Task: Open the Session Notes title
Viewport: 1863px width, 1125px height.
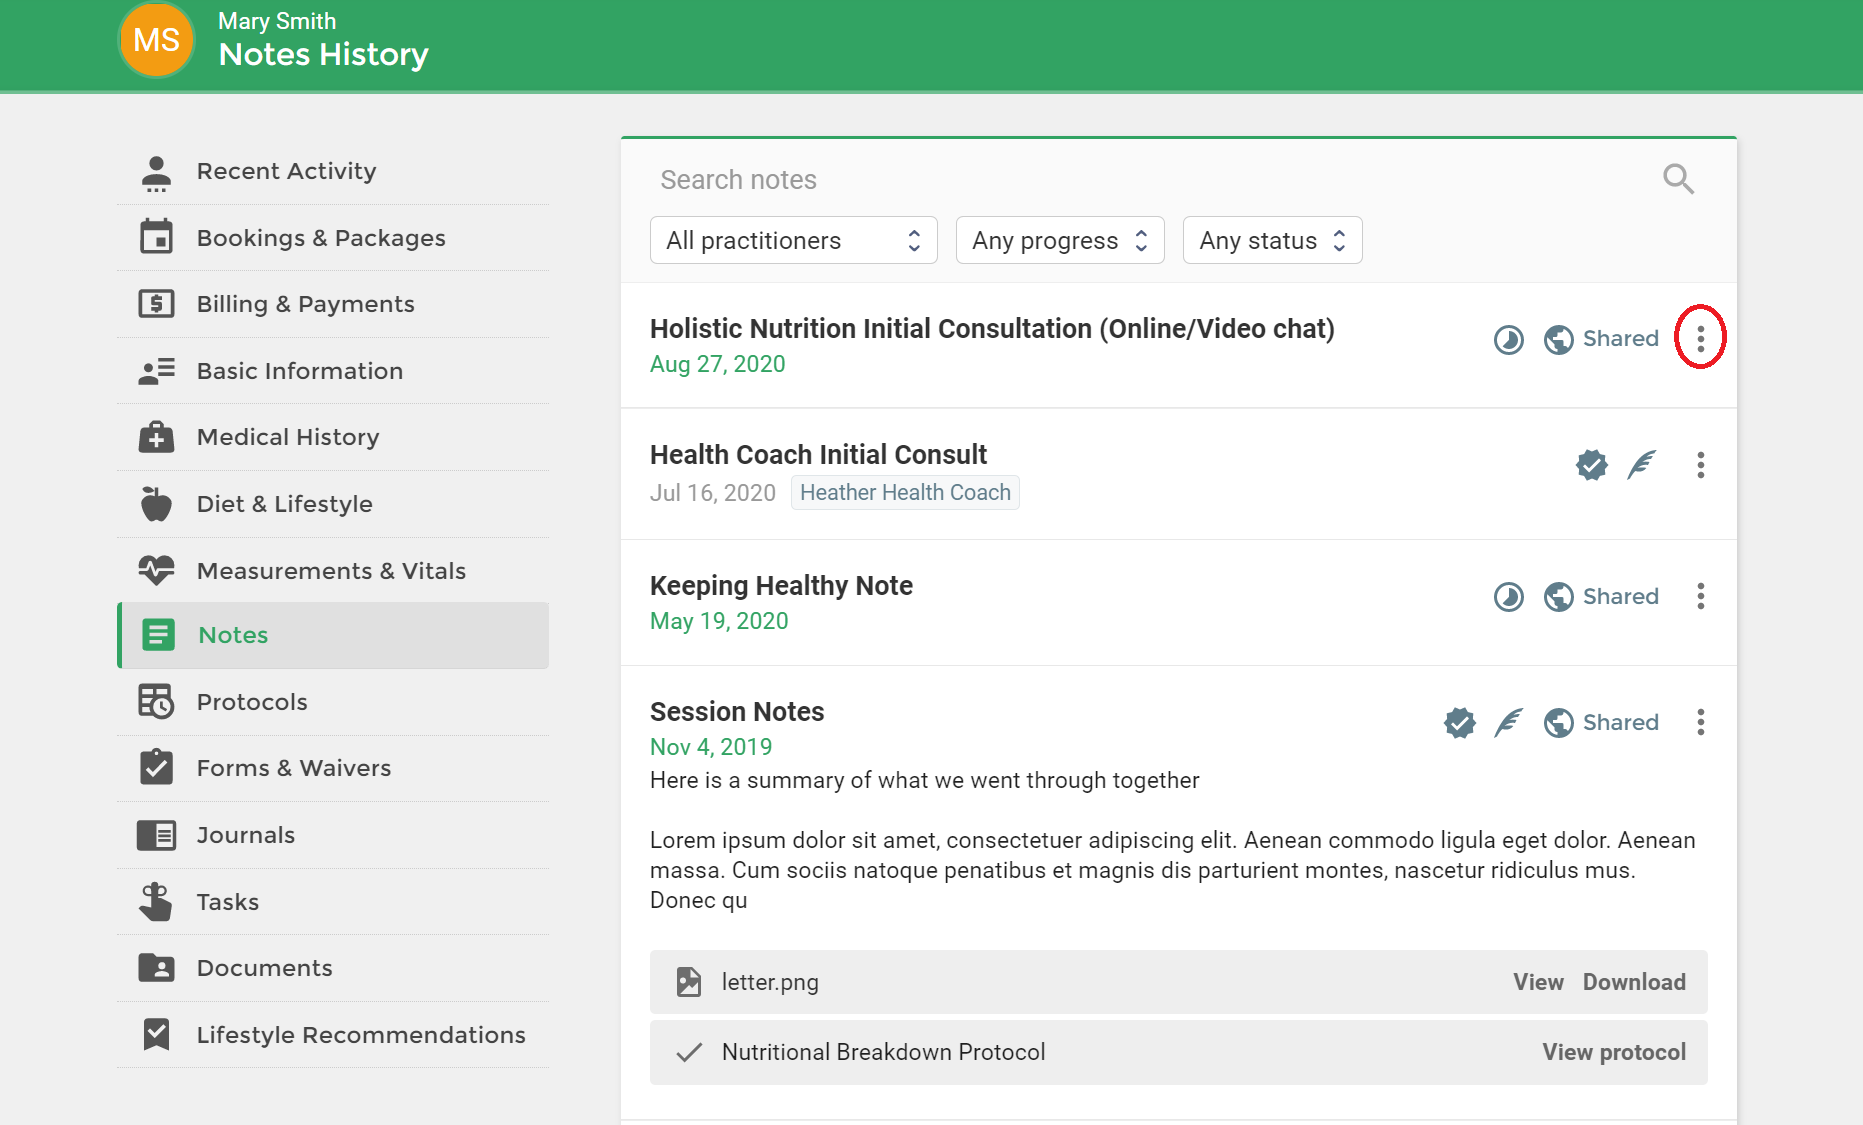Action: point(737,711)
